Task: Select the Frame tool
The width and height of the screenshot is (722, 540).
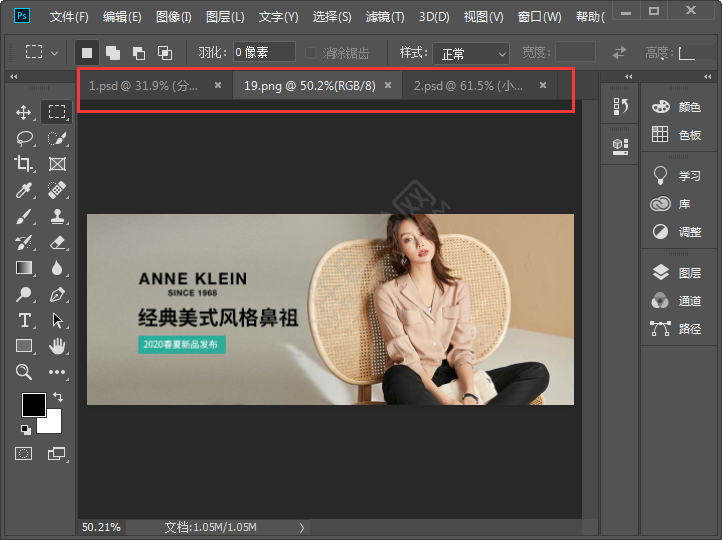Action: pos(57,164)
